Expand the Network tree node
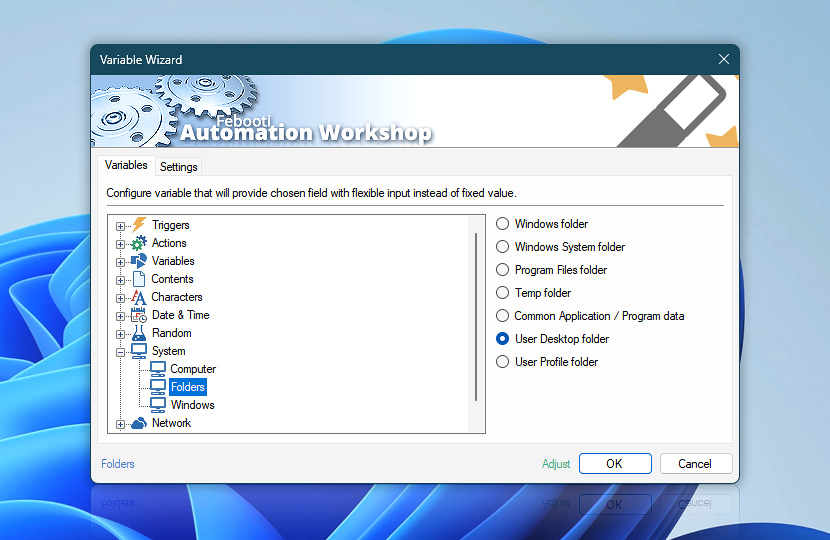This screenshot has width=830, height=540. point(120,425)
